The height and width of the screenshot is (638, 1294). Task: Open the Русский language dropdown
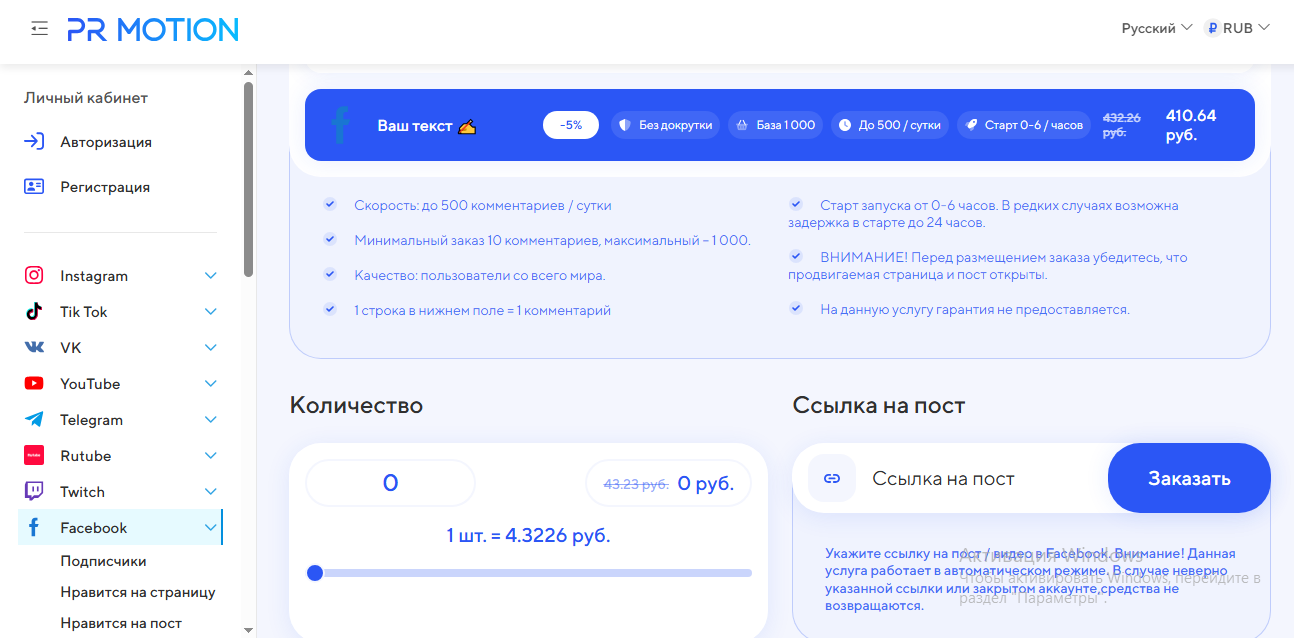coord(1157,28)
